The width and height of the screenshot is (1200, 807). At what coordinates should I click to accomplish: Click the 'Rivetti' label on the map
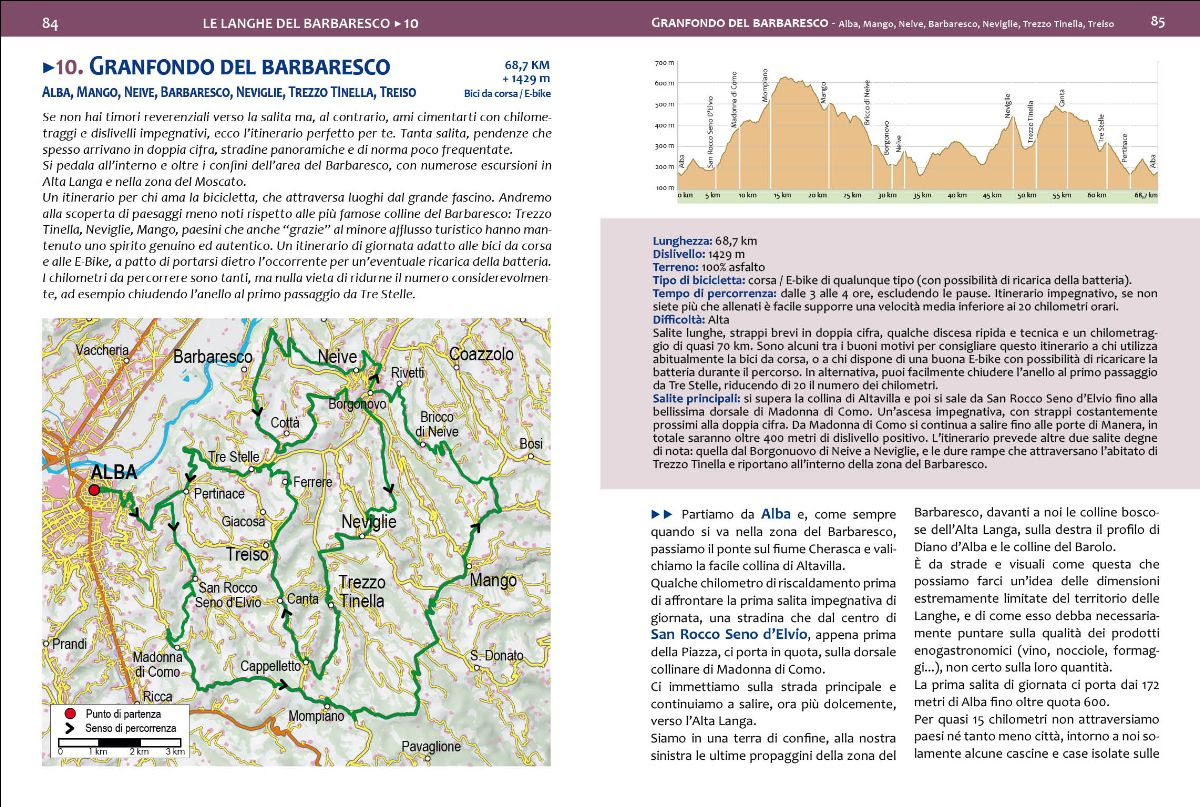click(x=408, y=372)
